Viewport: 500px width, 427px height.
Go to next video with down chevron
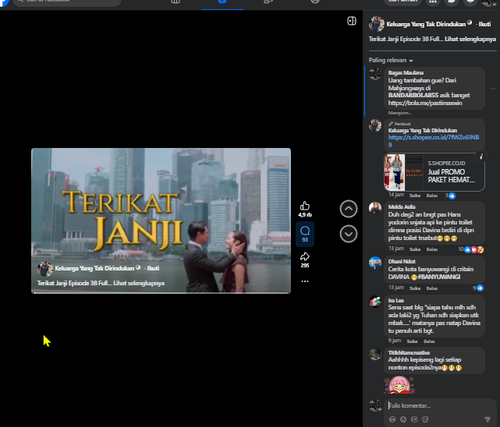348,234
